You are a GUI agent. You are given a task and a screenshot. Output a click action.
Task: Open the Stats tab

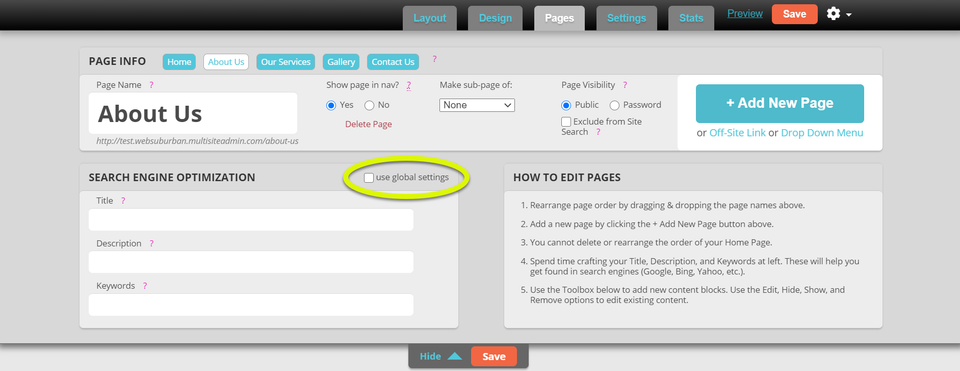(691, 18)
